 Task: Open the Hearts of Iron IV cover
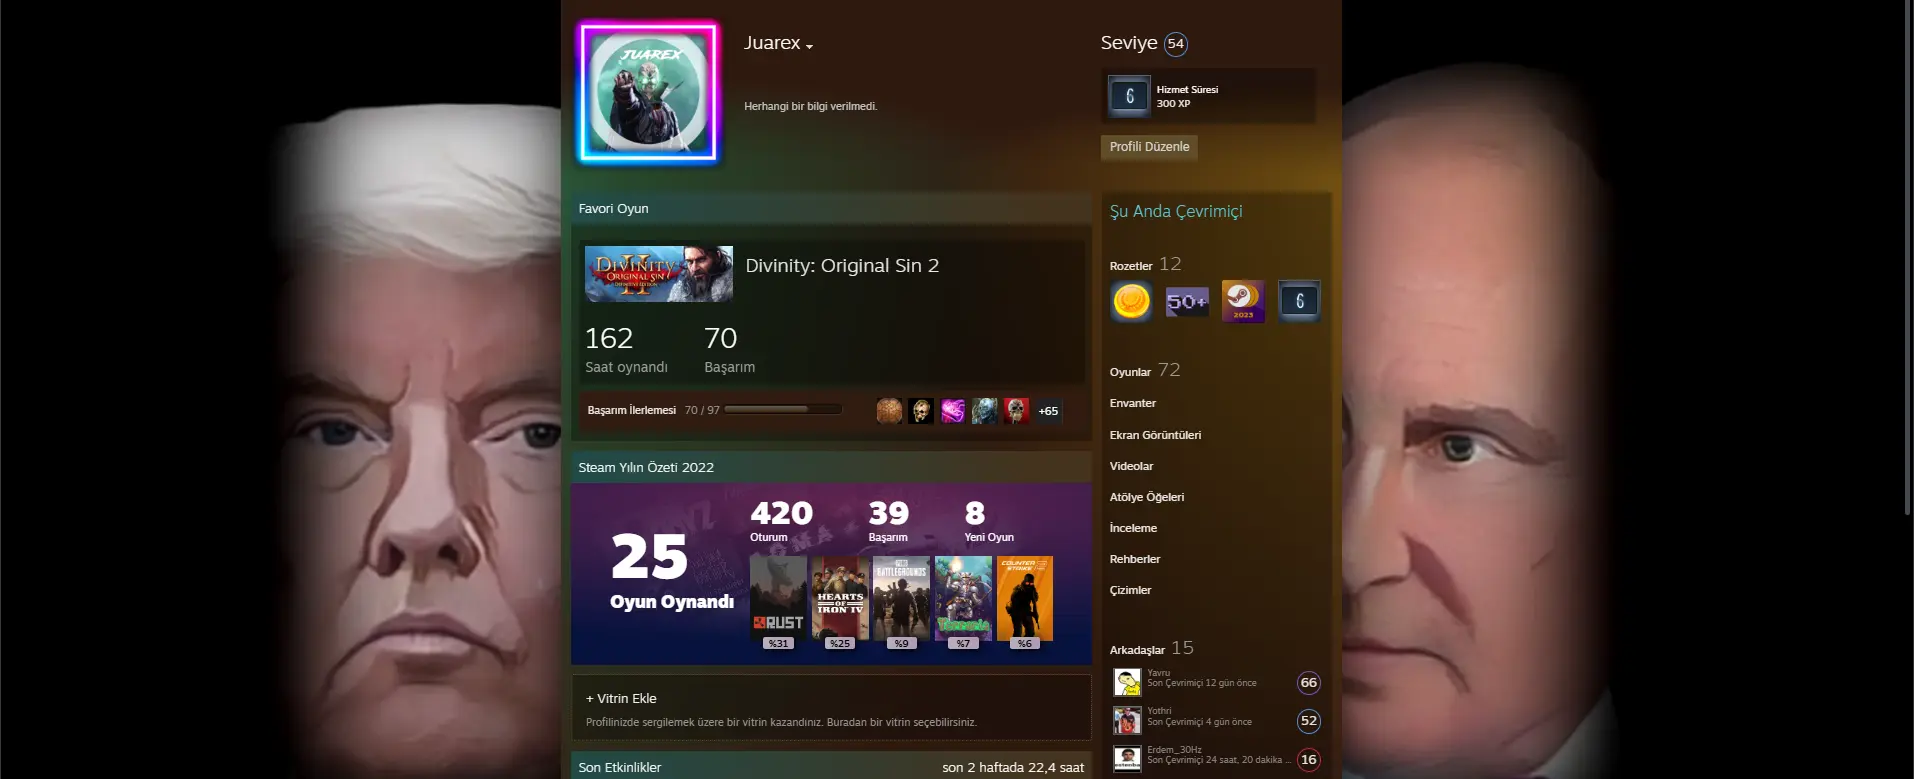(x=840, y=598)
